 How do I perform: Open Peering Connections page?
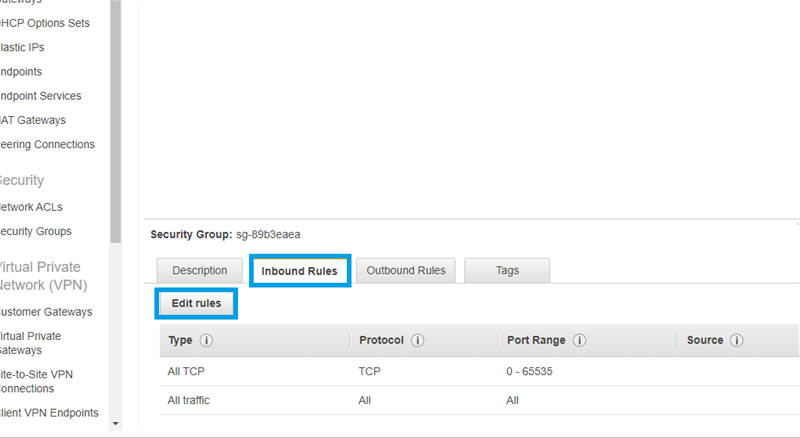pos(47,144)
